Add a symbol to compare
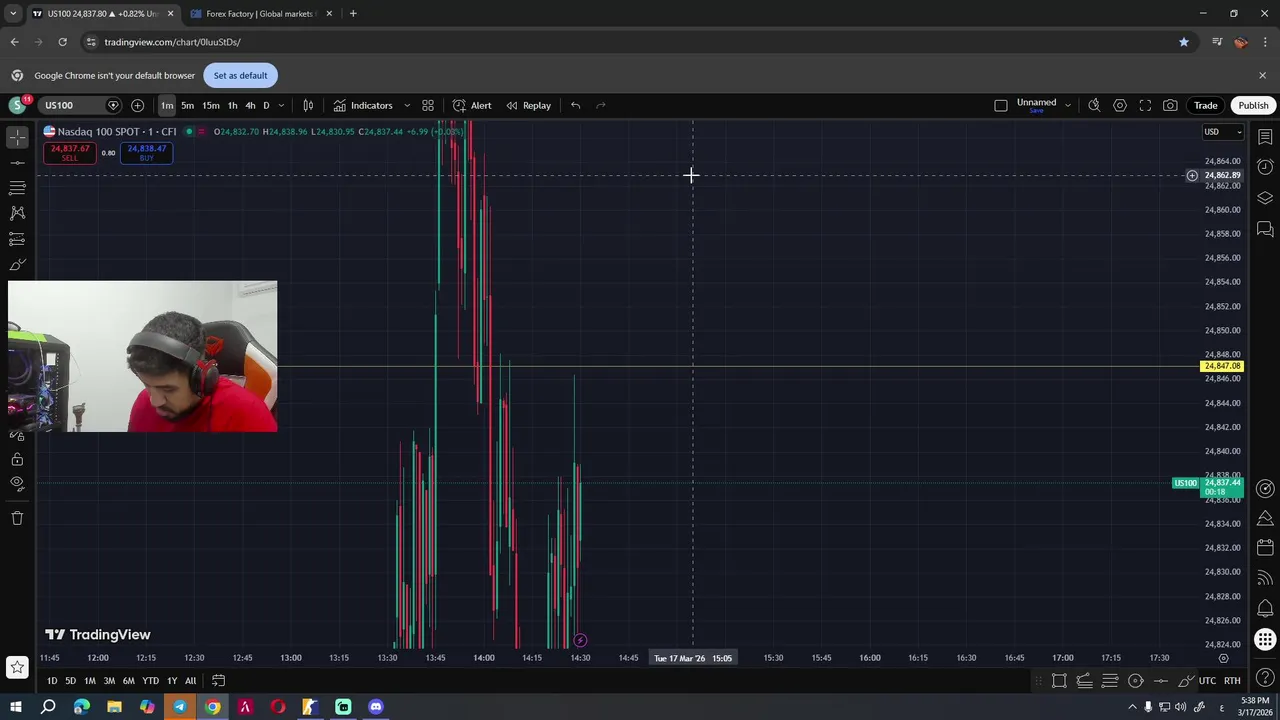 137,105
